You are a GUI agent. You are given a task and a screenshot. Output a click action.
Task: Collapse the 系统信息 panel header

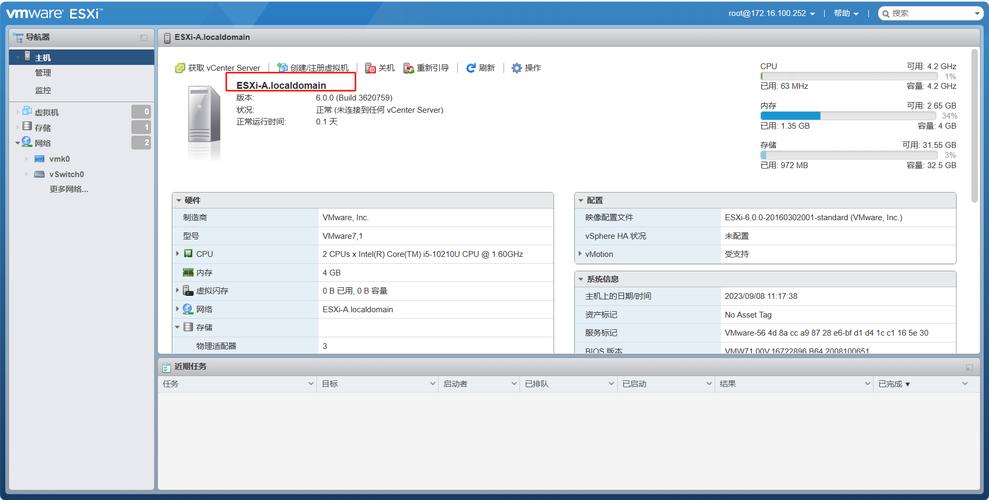pyautogui.click(x=581, y=279)
